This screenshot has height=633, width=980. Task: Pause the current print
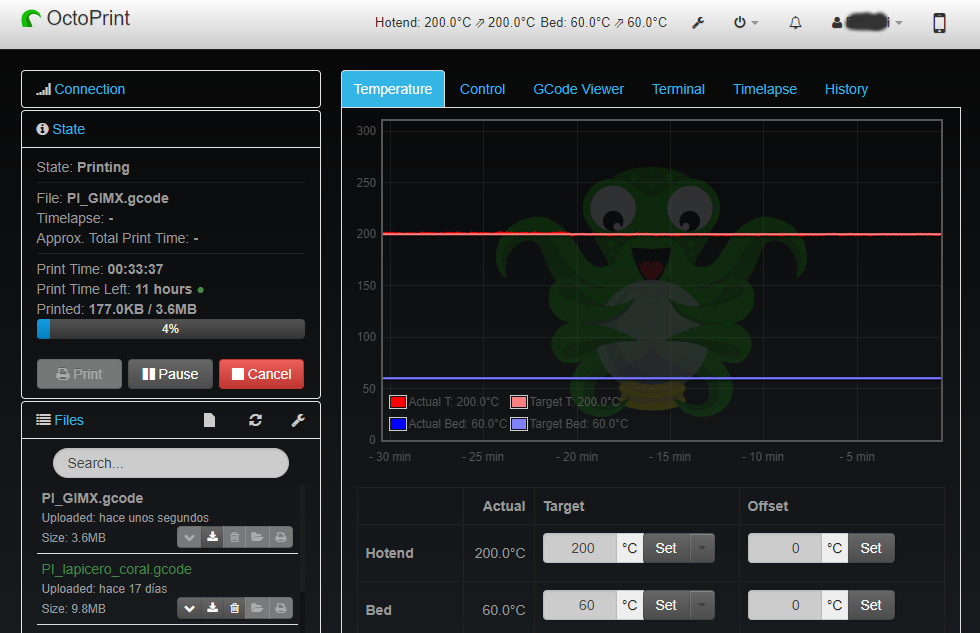pos(170,374)
